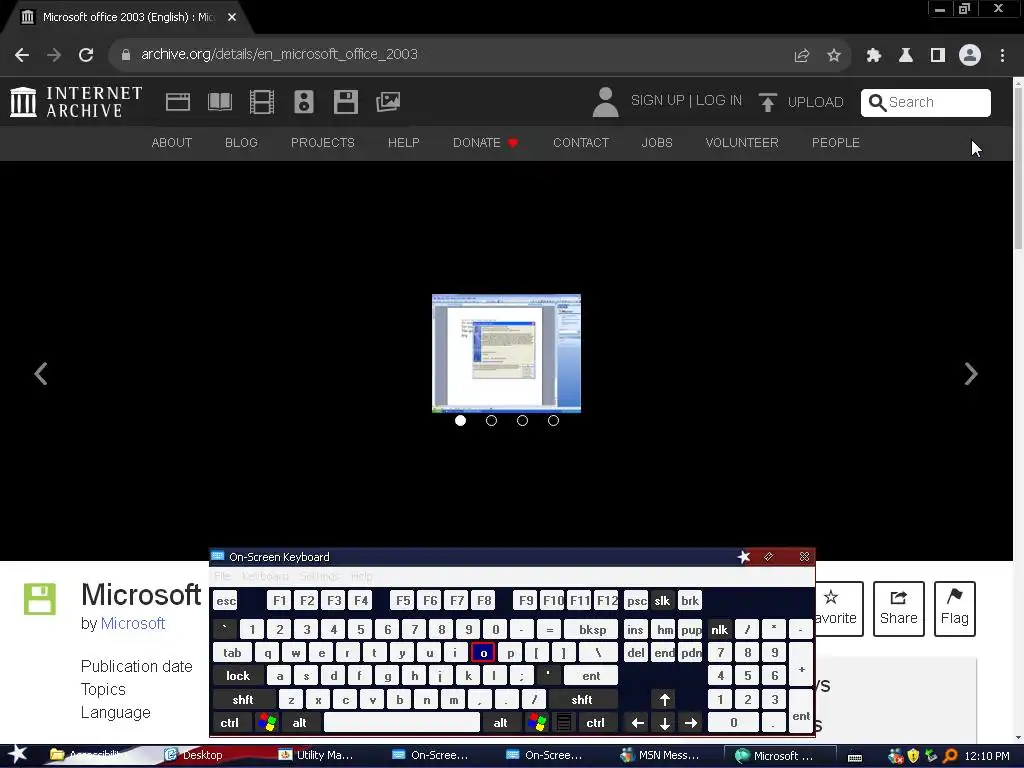
Task: Click the browser address bar URL
Action: click(x=279, y=54)
